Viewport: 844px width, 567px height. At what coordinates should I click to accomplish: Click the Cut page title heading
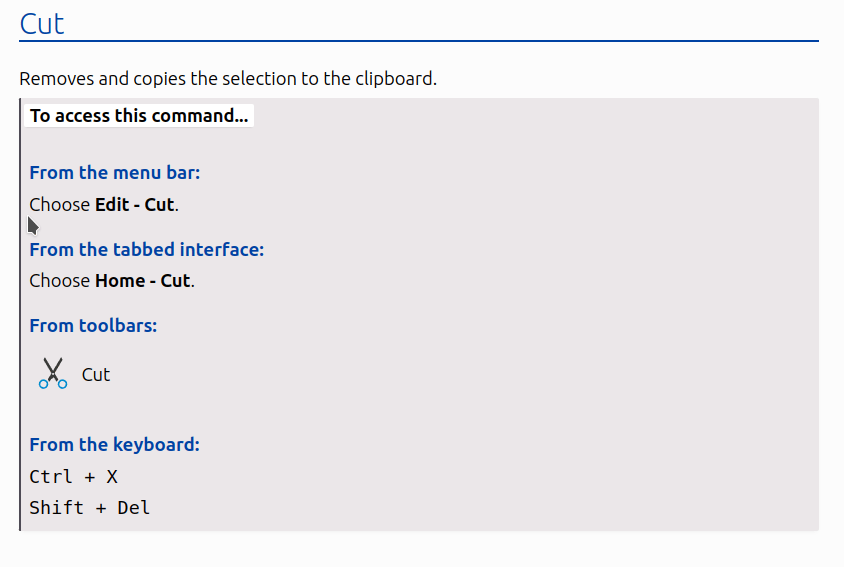click(x=42, y=24)
